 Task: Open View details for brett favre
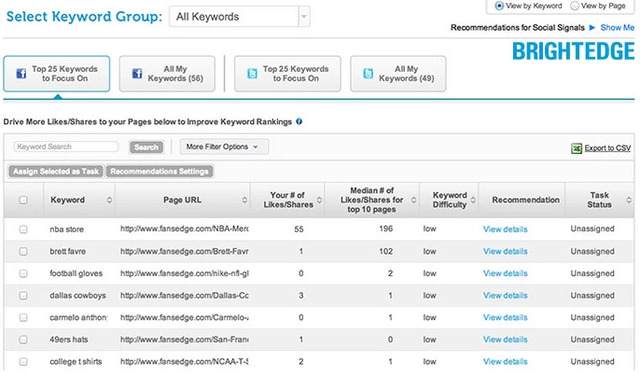(x=505, y=251)
